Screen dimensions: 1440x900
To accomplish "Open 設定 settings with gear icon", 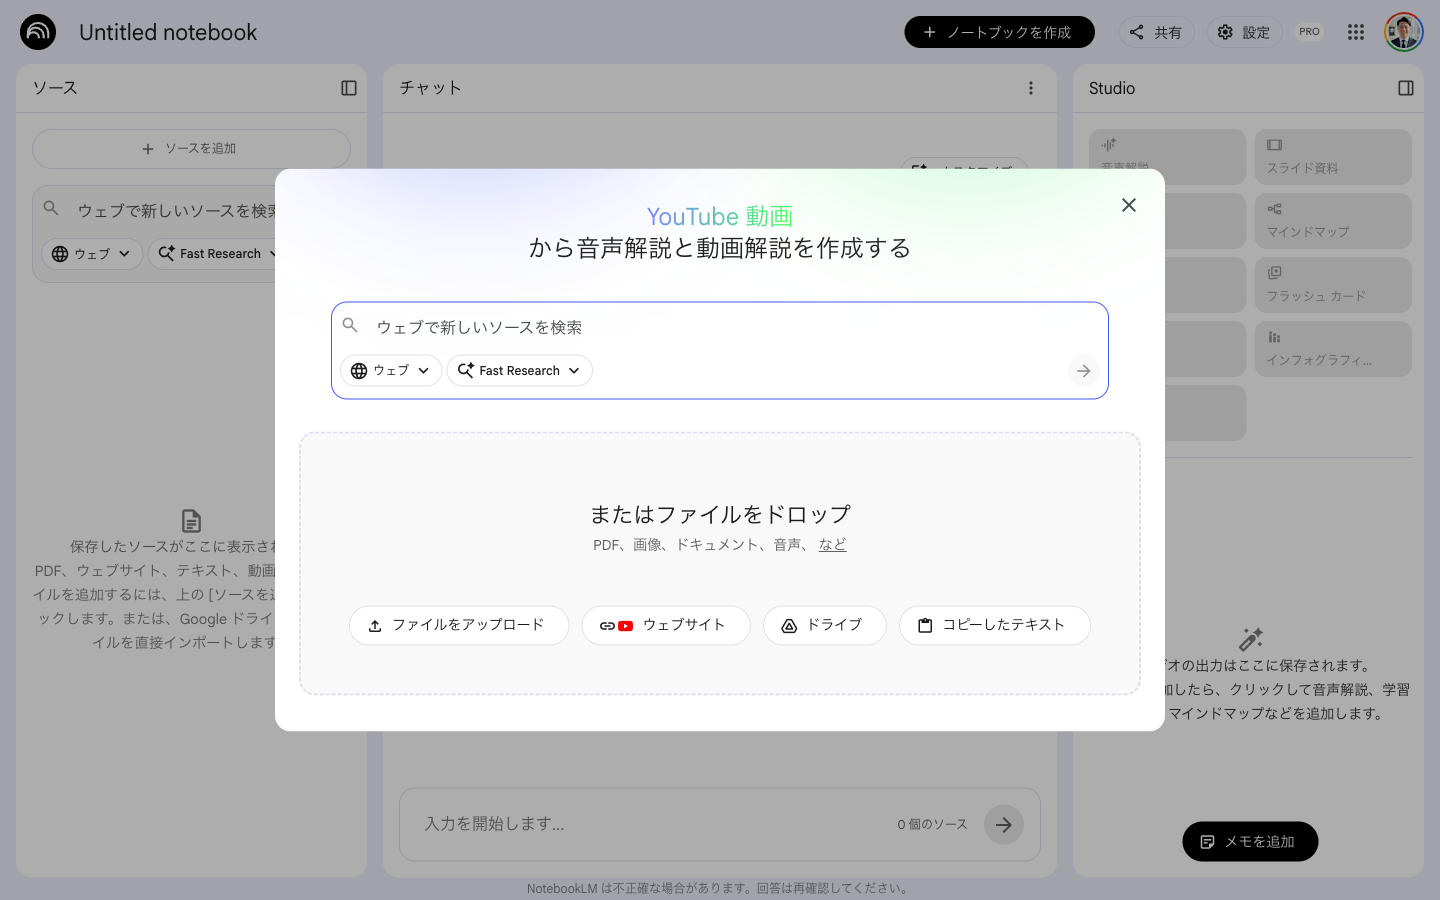I will click(1244, 32).
